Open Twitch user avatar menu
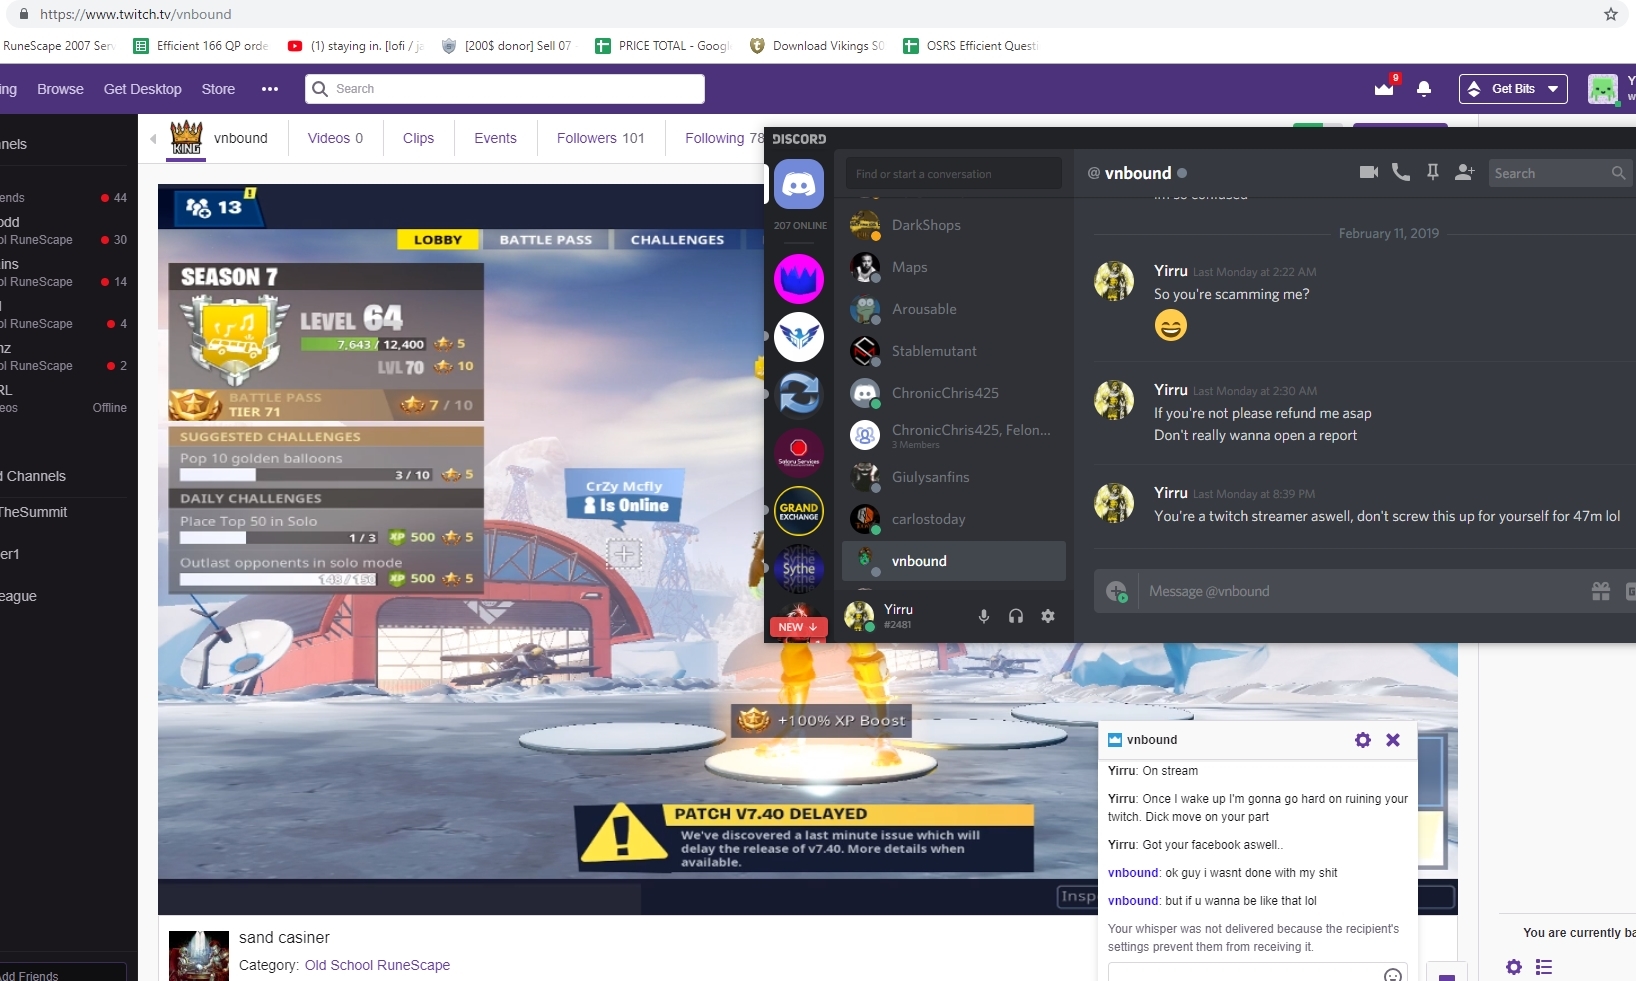Image resolution: width=1636 pixels, height=981 pixels. pos(1603,88)
